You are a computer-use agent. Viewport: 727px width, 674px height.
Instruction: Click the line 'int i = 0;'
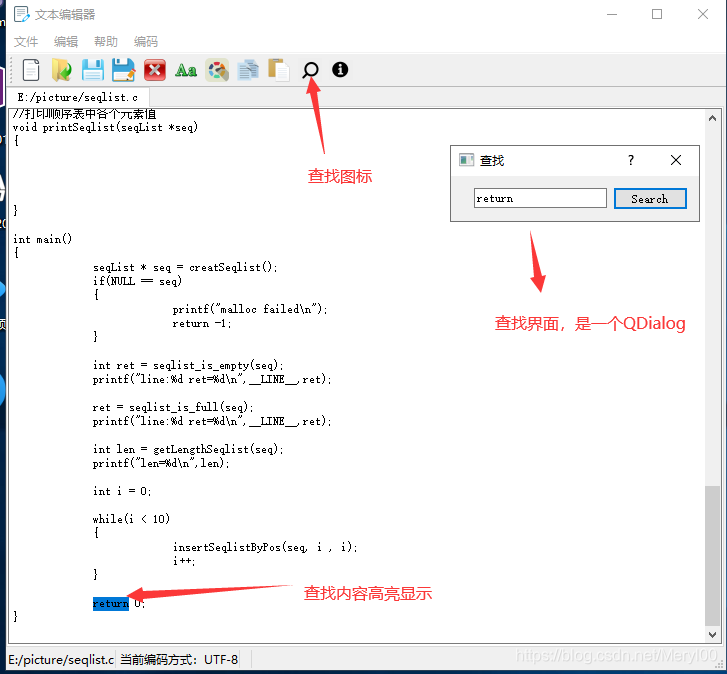pos(122,491)
